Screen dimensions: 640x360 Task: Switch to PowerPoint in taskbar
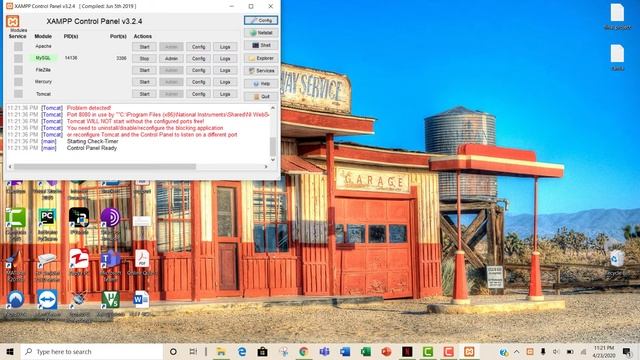tap(387, 351)
